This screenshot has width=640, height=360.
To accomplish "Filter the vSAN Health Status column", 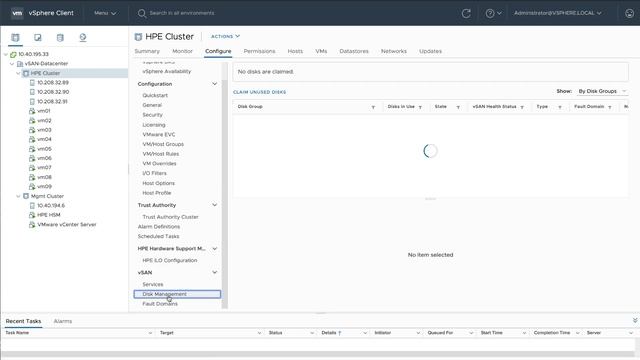I will [x=522, y=107].
